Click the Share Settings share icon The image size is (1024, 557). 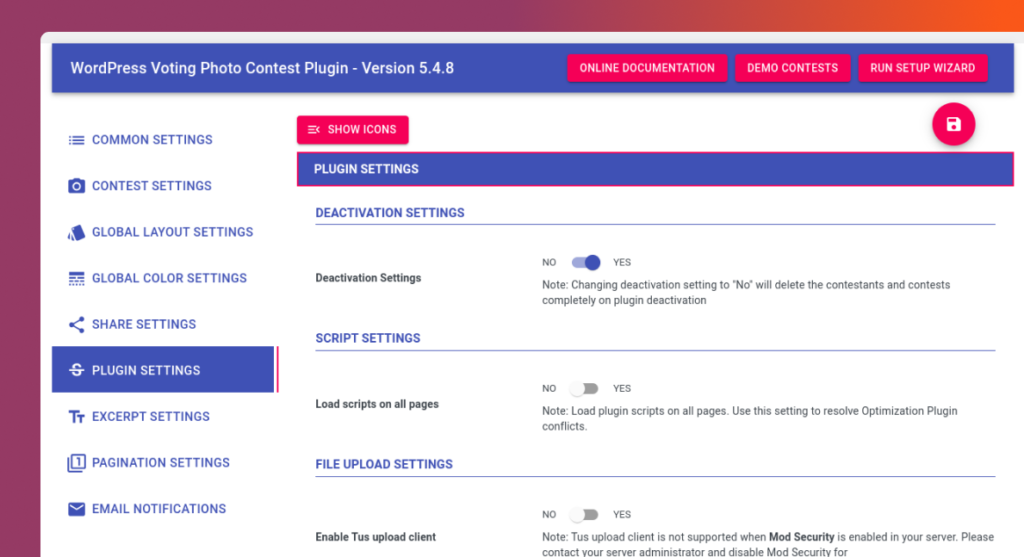point(76,324)
